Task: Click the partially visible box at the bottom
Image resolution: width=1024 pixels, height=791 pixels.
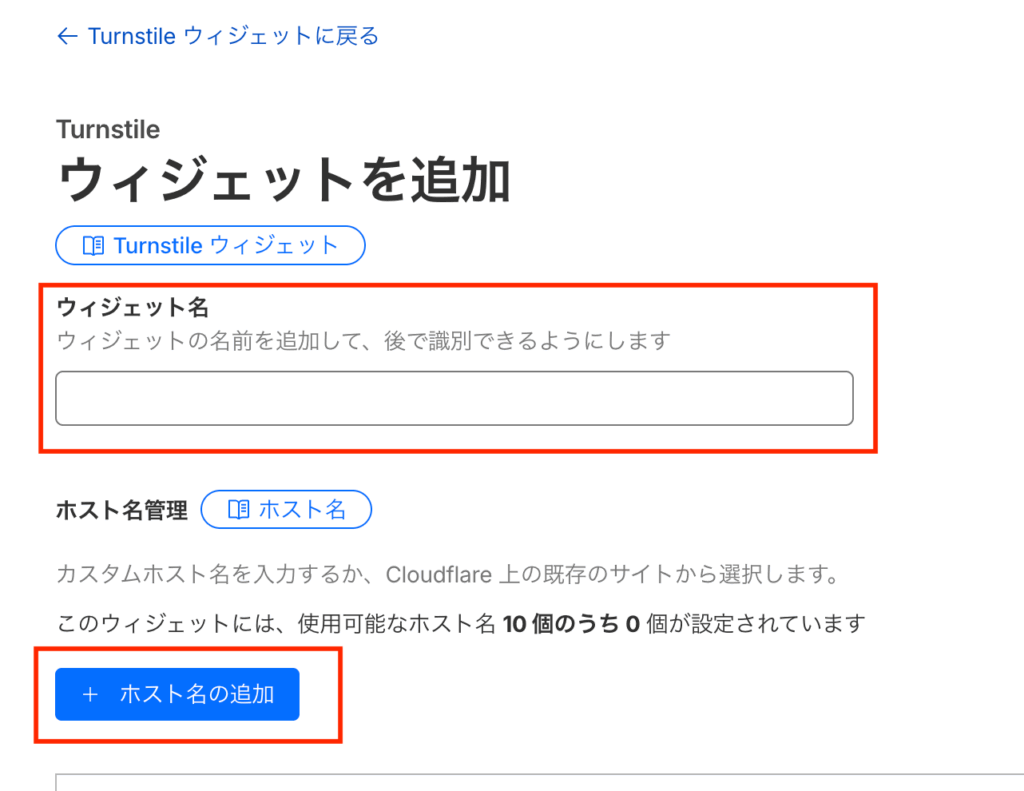Action: click(540, 781)
